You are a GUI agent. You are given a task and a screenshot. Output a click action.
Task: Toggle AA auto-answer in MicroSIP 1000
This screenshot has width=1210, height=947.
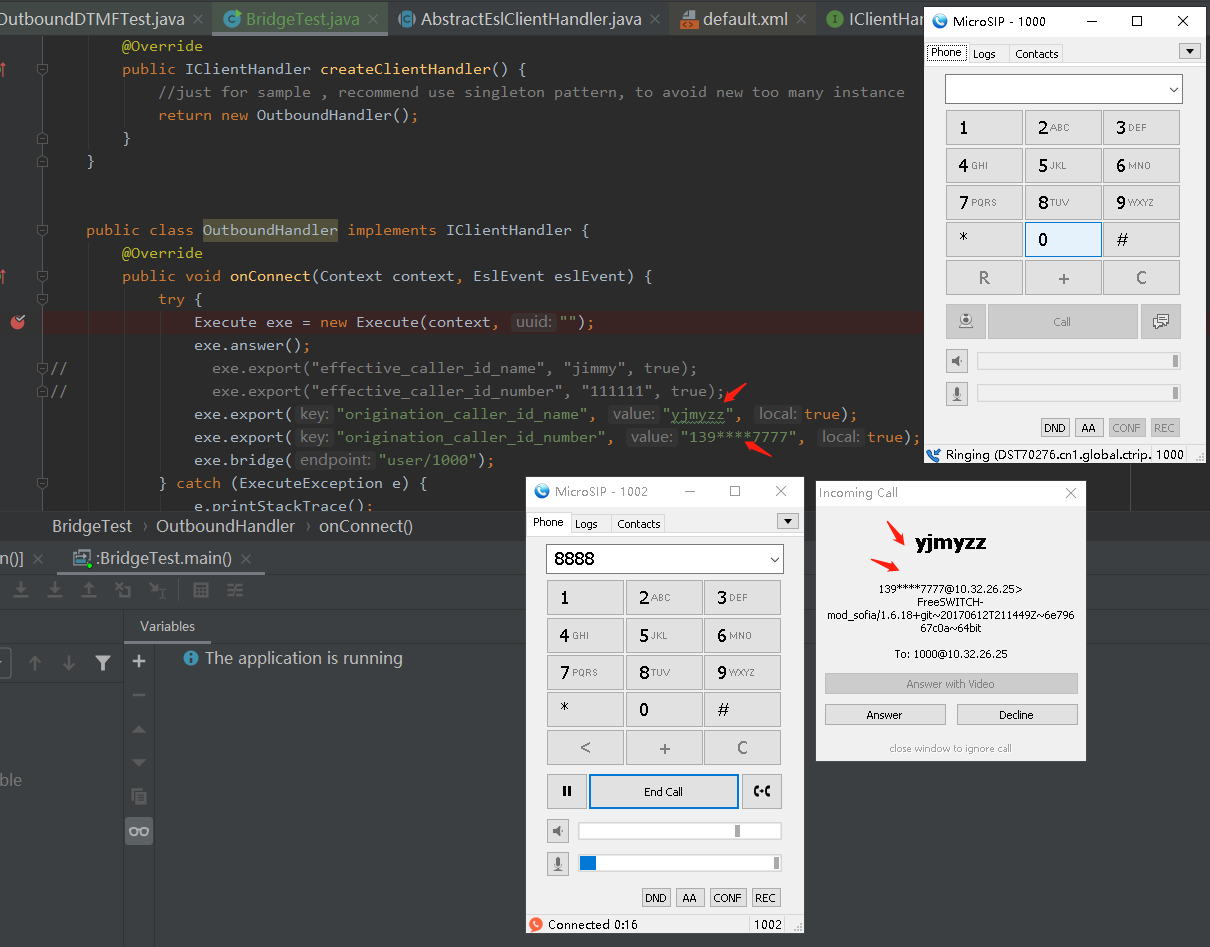tap(1088, 428)
